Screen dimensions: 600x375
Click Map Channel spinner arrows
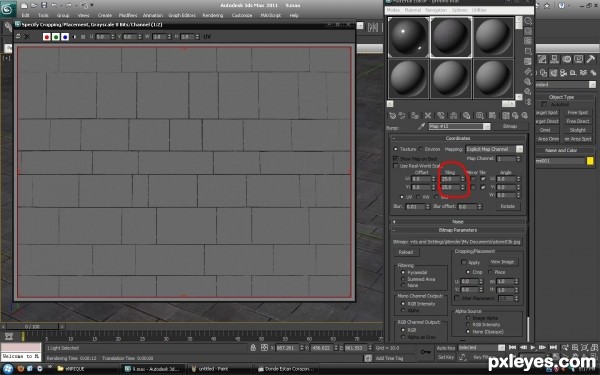coord(518,158)
